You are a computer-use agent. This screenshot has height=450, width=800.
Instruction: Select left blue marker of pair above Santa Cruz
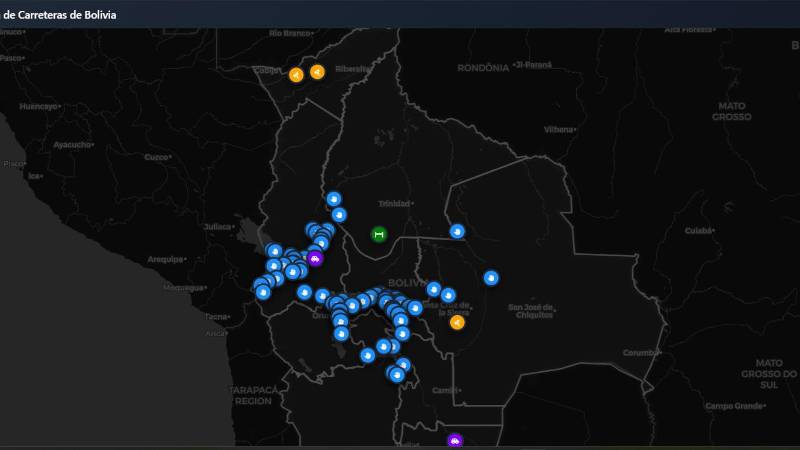pyautogui.click(x=434, y=289)
